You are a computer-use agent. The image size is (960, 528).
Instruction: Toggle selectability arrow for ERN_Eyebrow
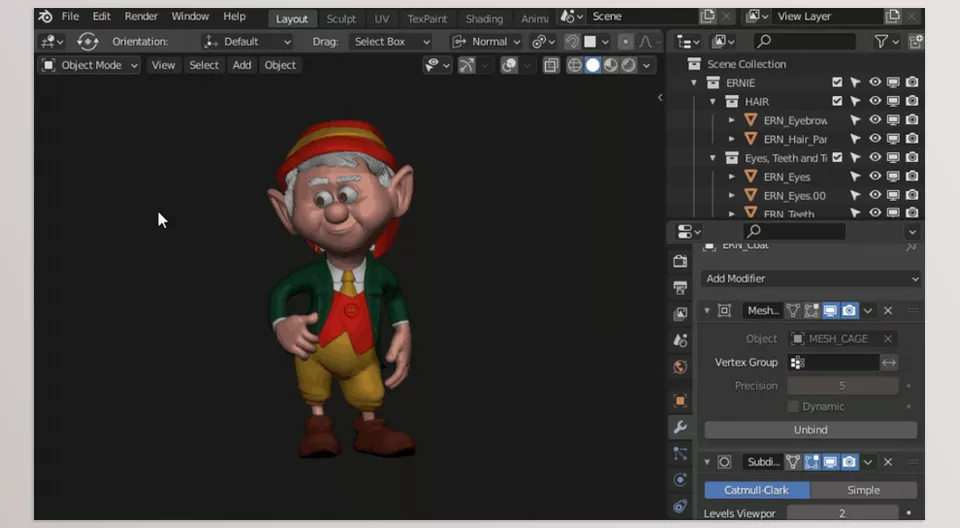855,120
